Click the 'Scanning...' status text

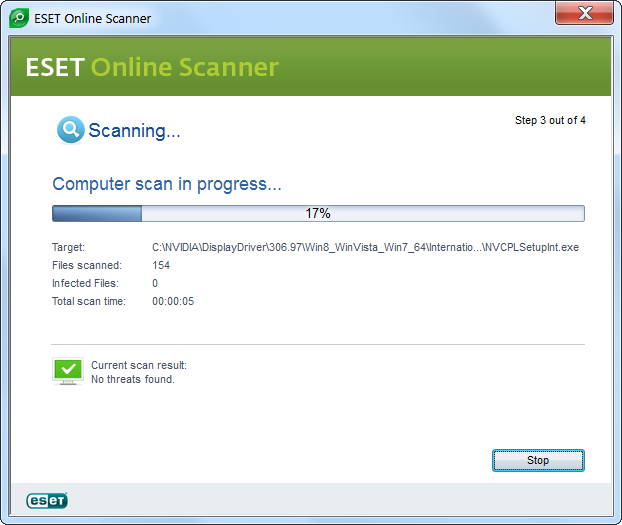134,131
